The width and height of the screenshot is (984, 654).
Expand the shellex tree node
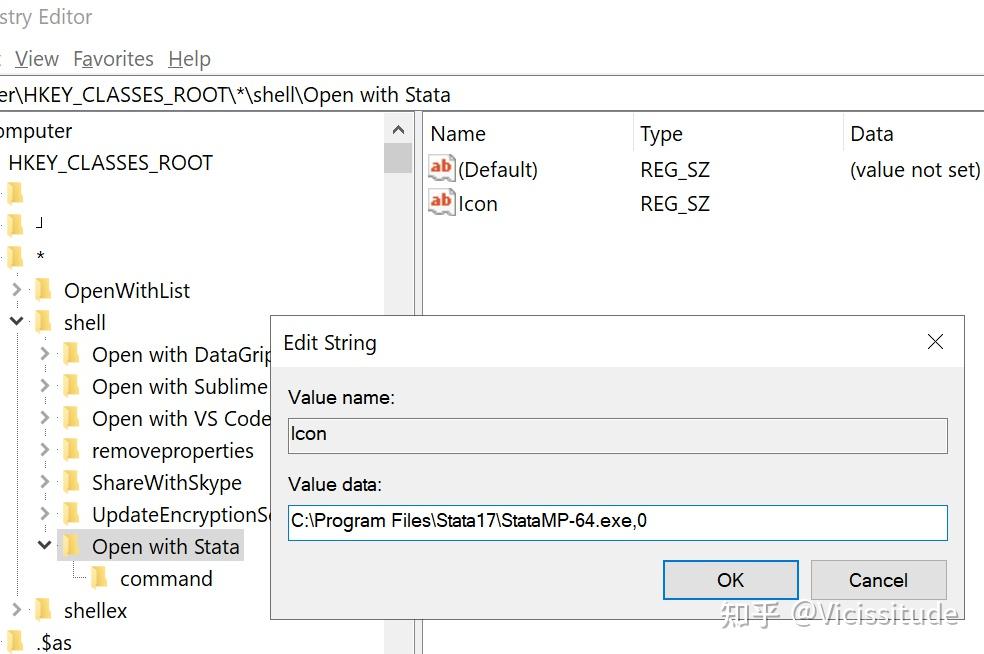[x=16, y=610]
